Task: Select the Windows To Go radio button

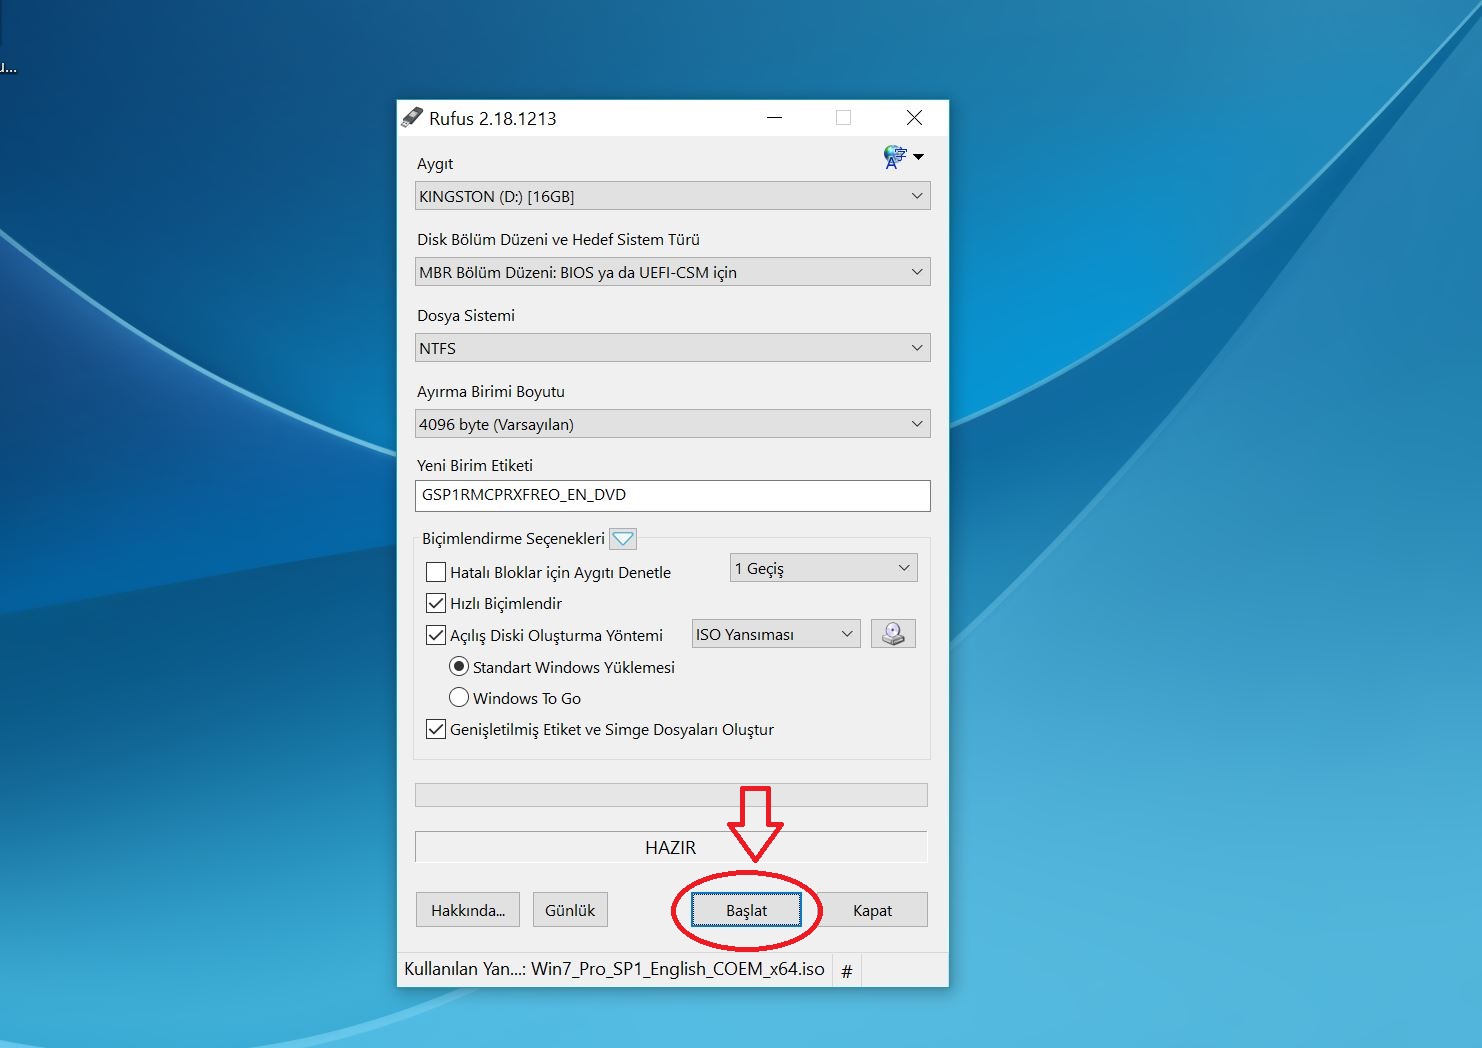Action: point(459,697)
